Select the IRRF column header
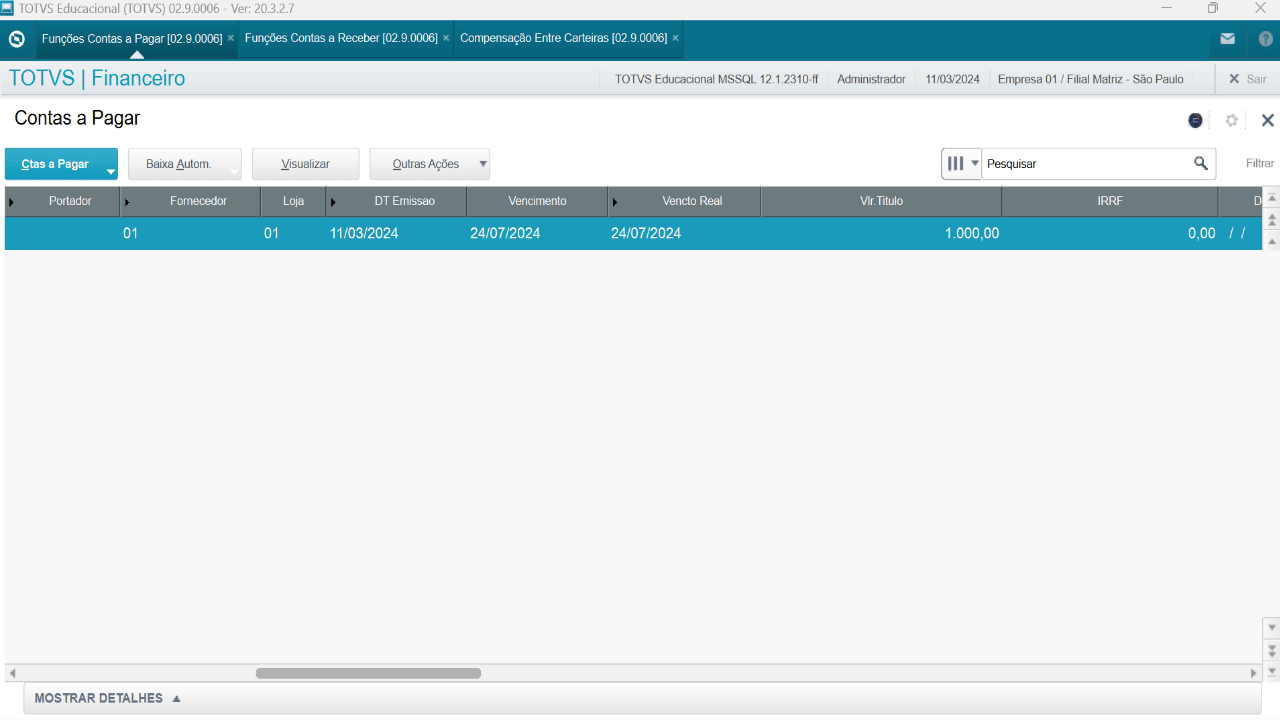The width and height of the screenshot is (1280, 720). (x=1110, y=201)
